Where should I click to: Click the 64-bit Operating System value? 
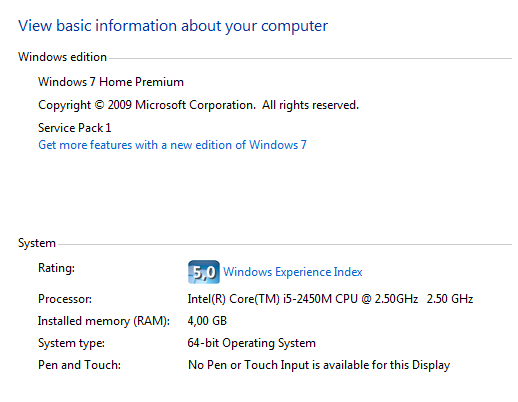pyautogui.click(x=252, y=343)
